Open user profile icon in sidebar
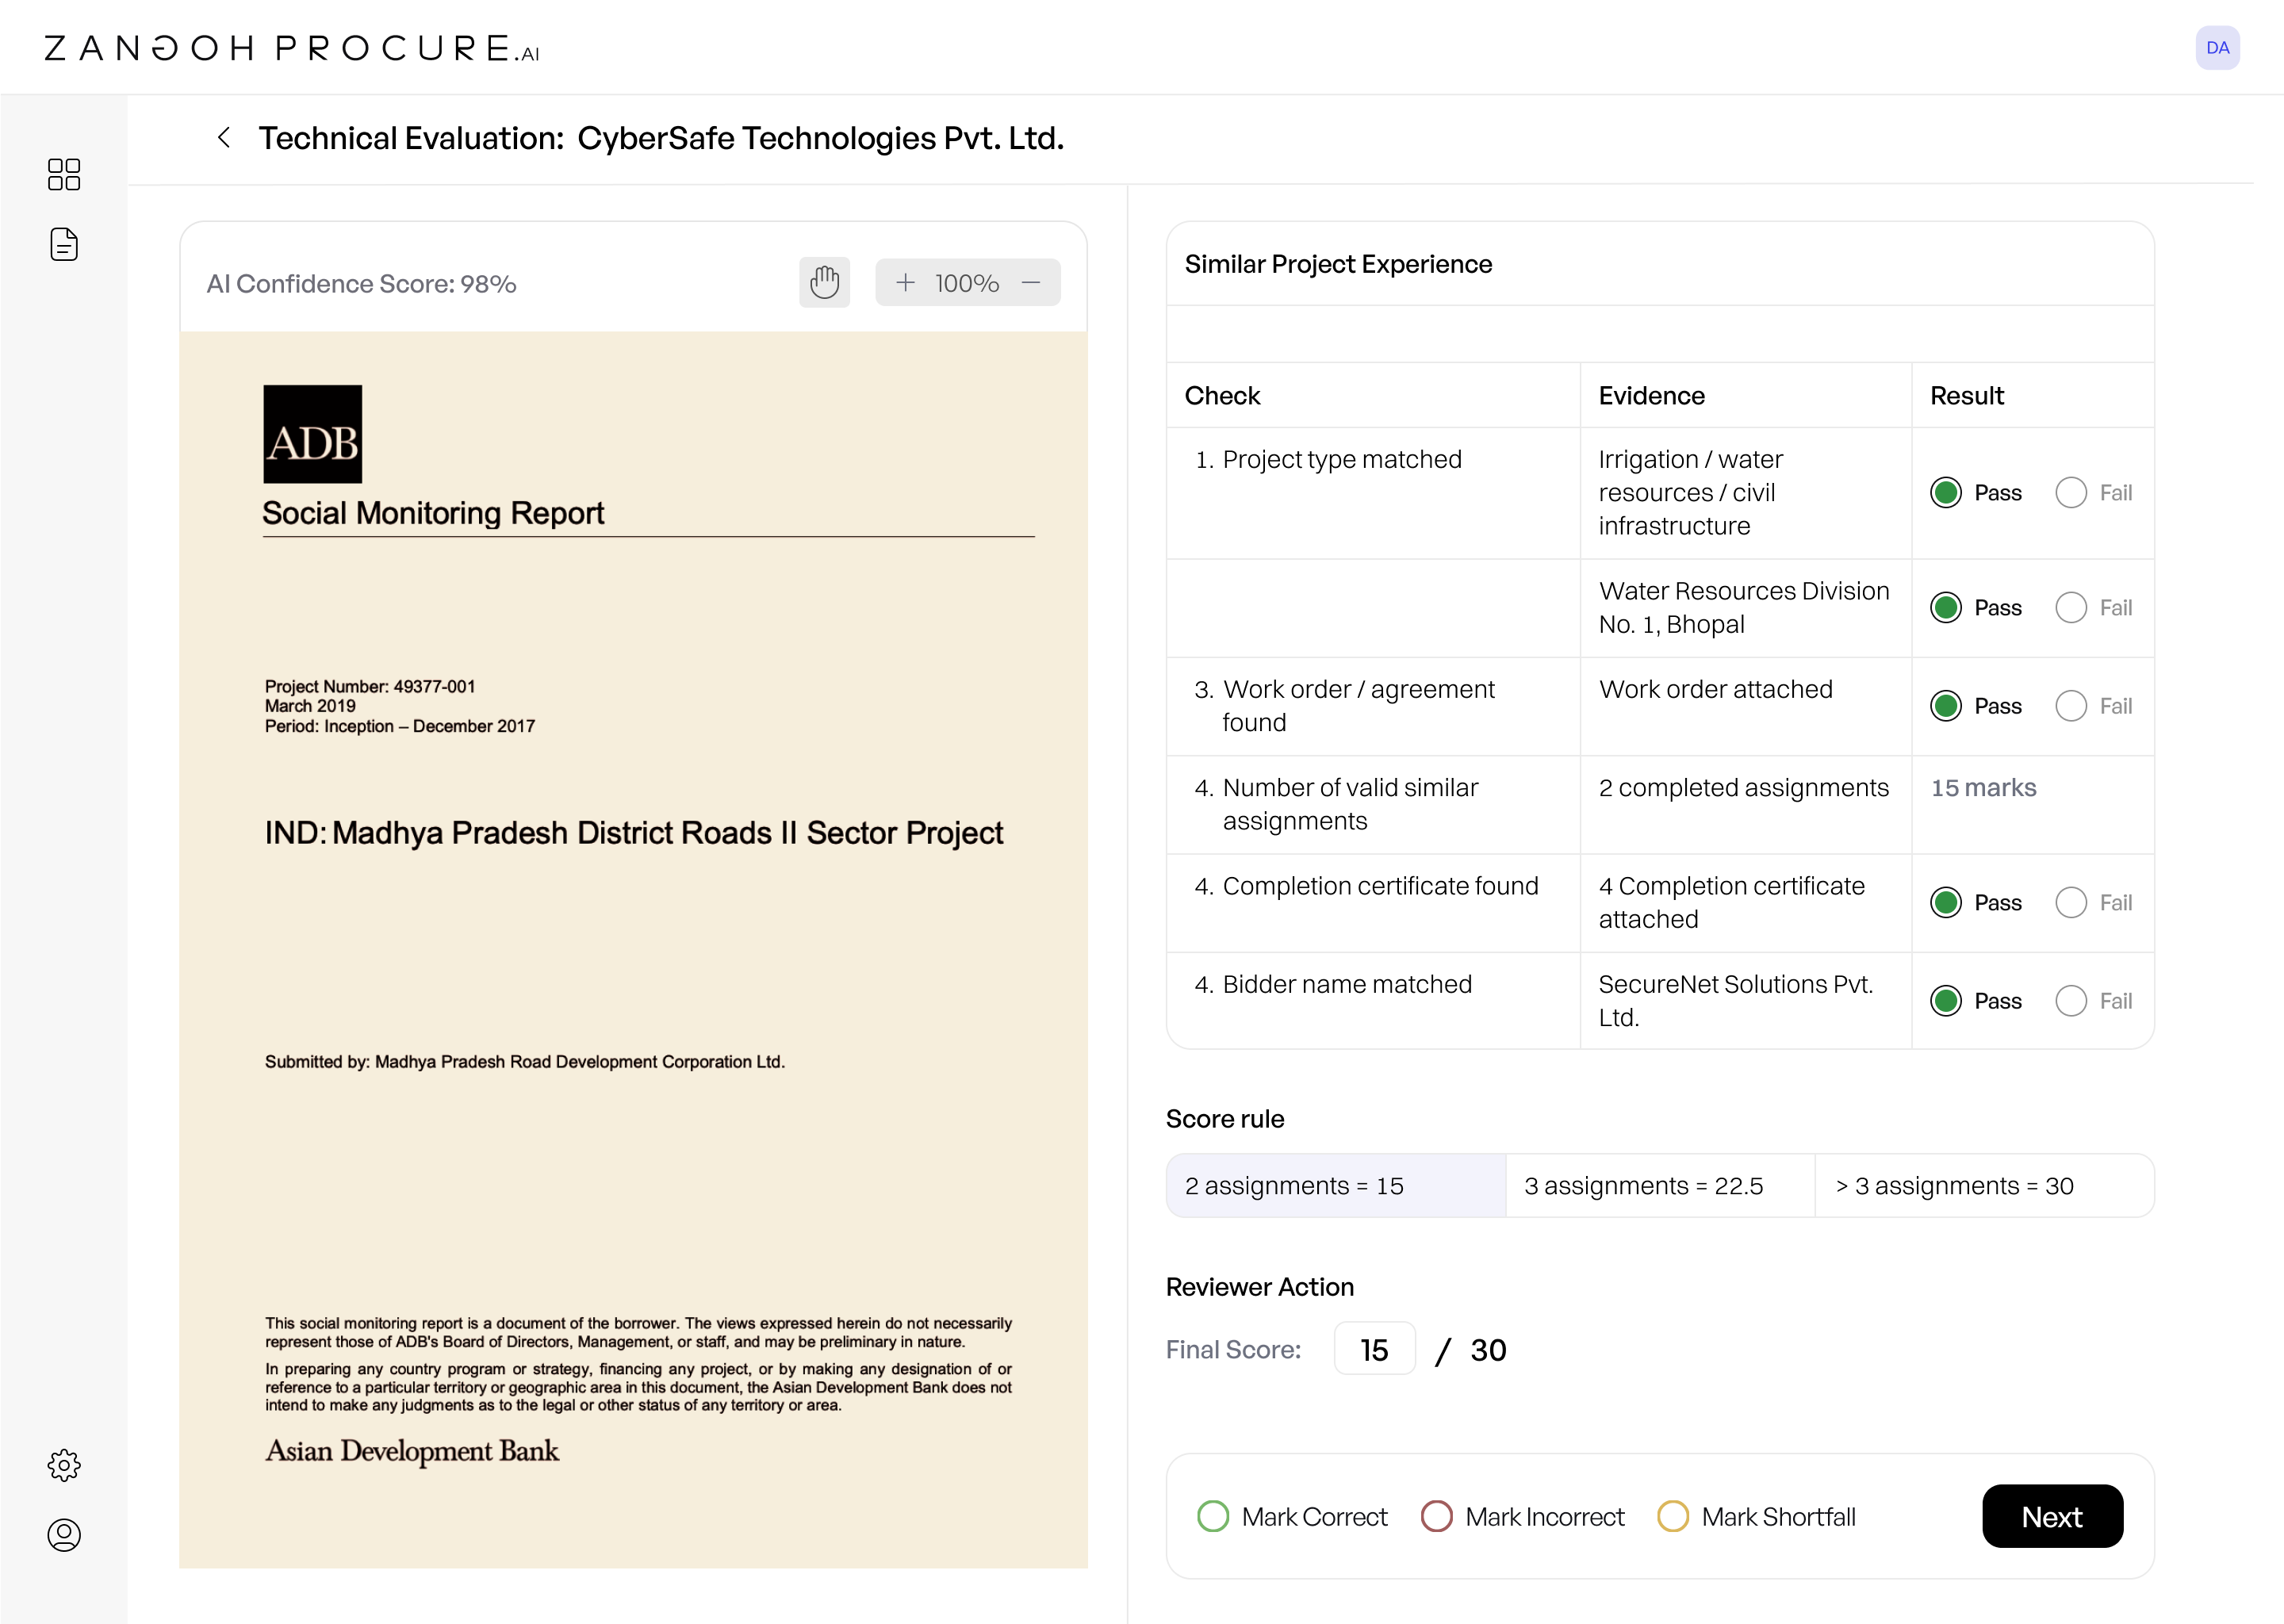The height and width of the screenshot is (1624, 2284). coord(64,1535)
